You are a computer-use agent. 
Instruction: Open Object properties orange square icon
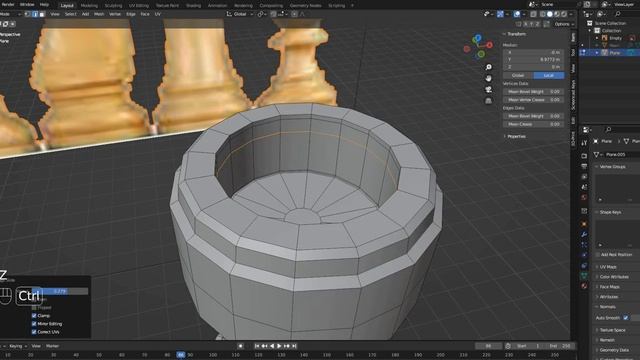[584, 224]
